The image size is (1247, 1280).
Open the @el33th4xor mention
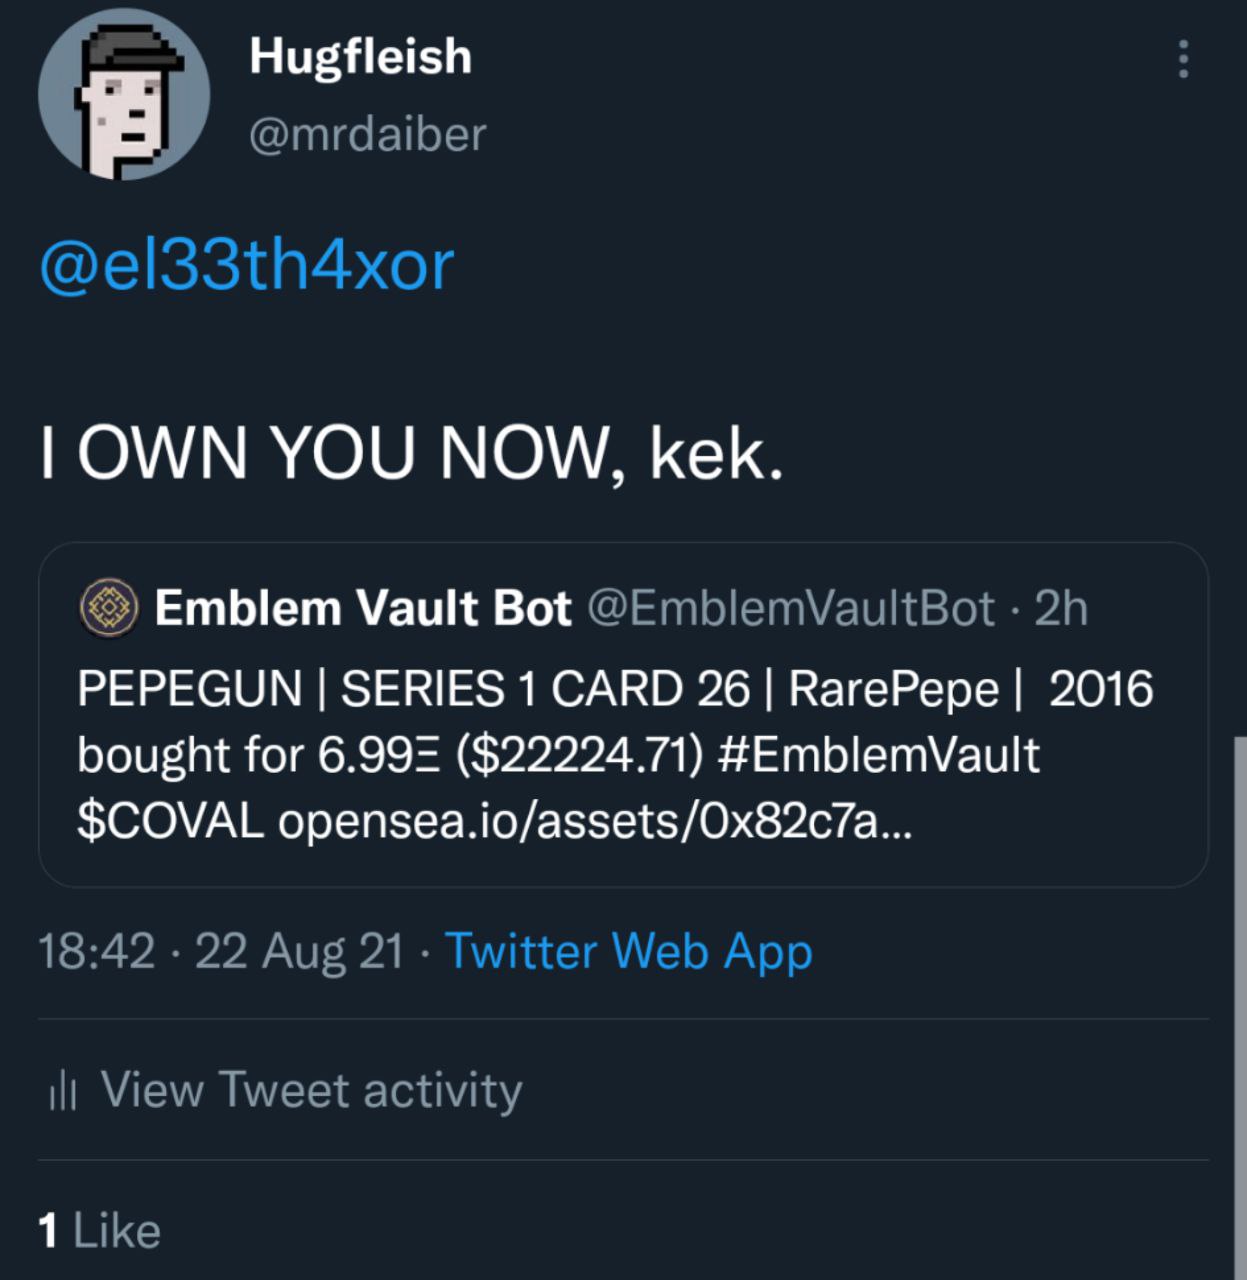click(247, 266)
